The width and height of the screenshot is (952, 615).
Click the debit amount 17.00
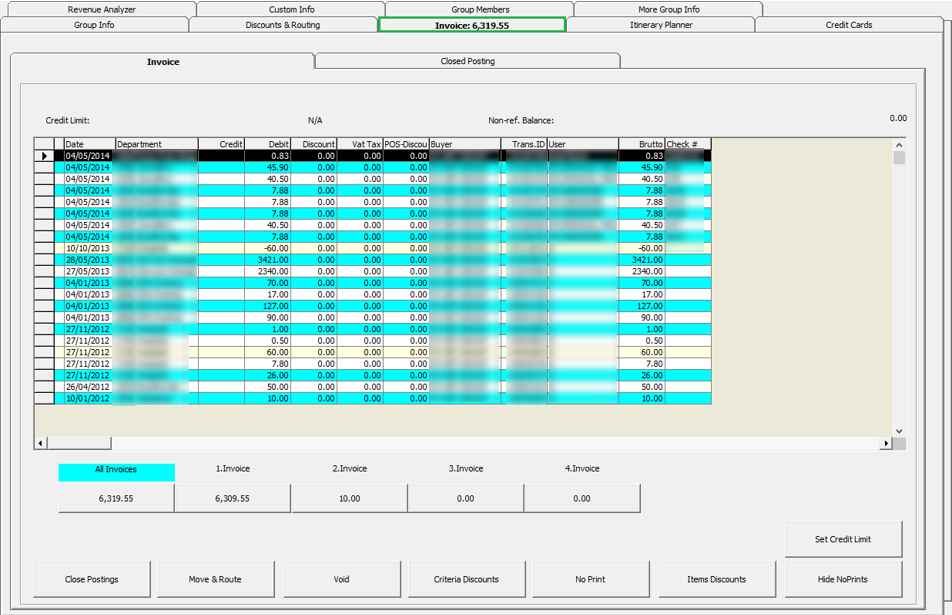(268, 294)
